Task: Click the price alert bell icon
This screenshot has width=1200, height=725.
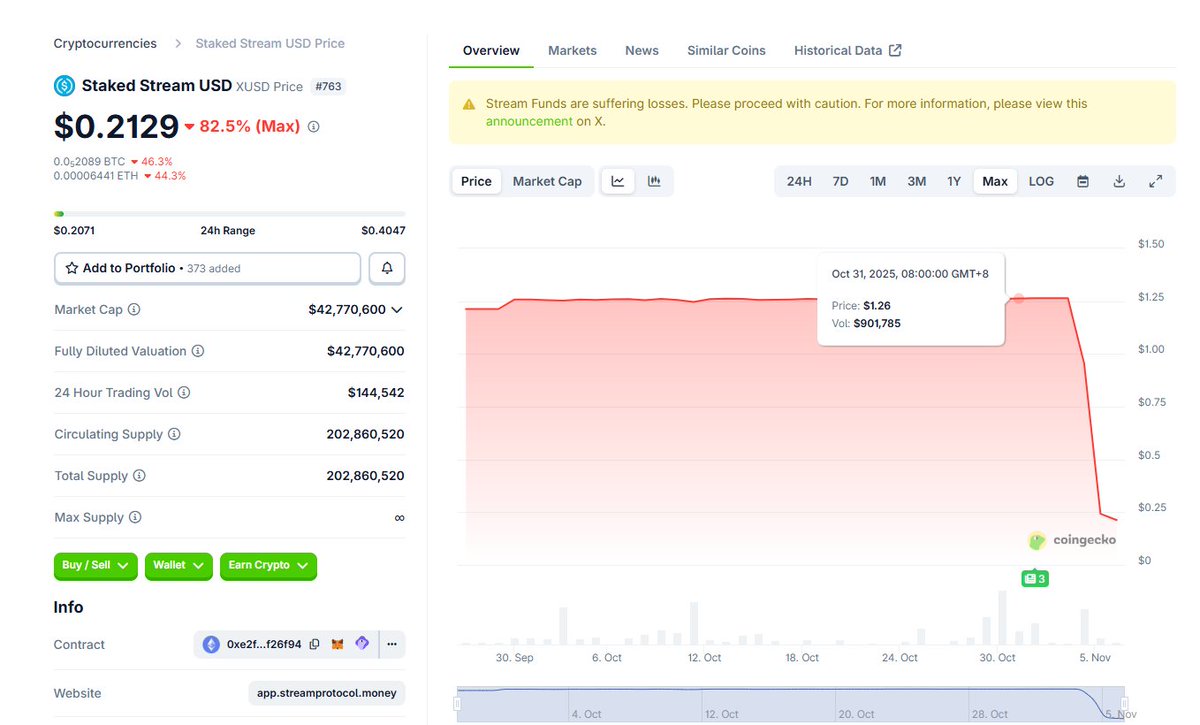Action: (387, 268)
